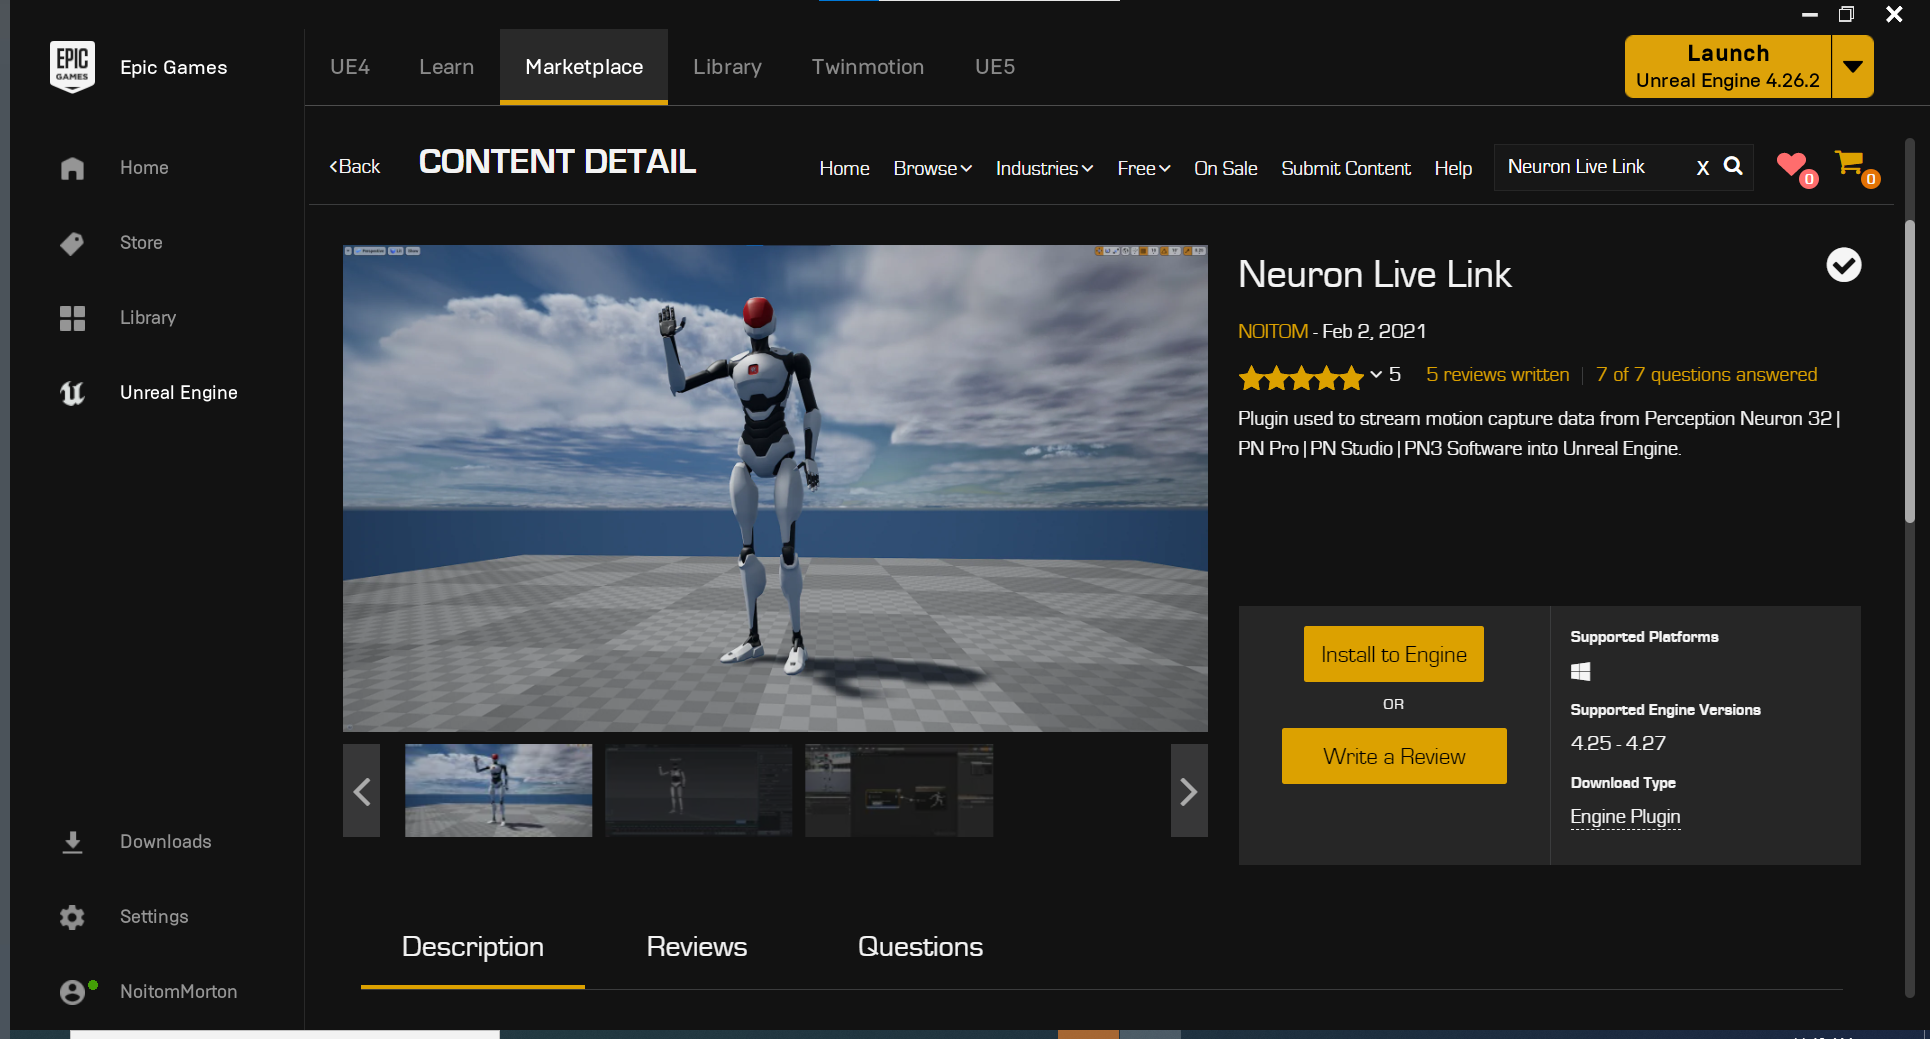Open marketplace Home link

pyautogui.click(x=844, y=169)
